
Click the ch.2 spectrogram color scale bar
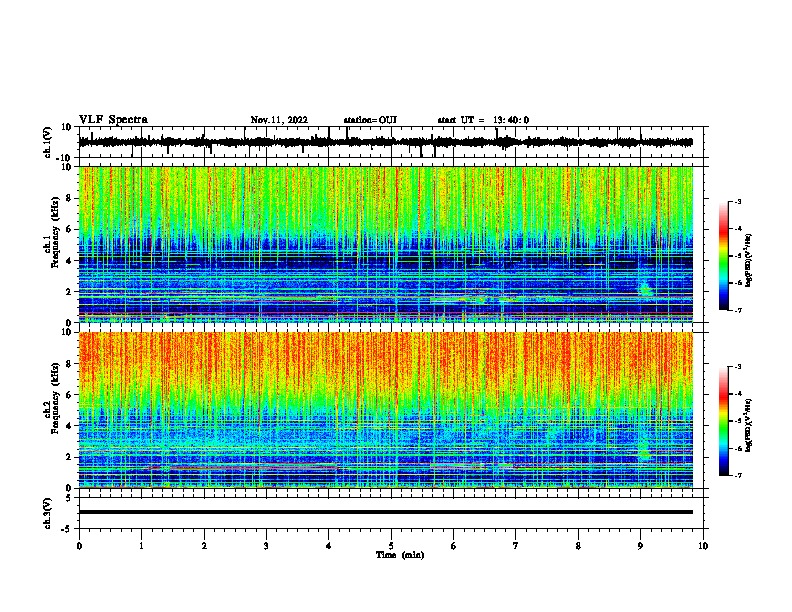pos(724,421)
